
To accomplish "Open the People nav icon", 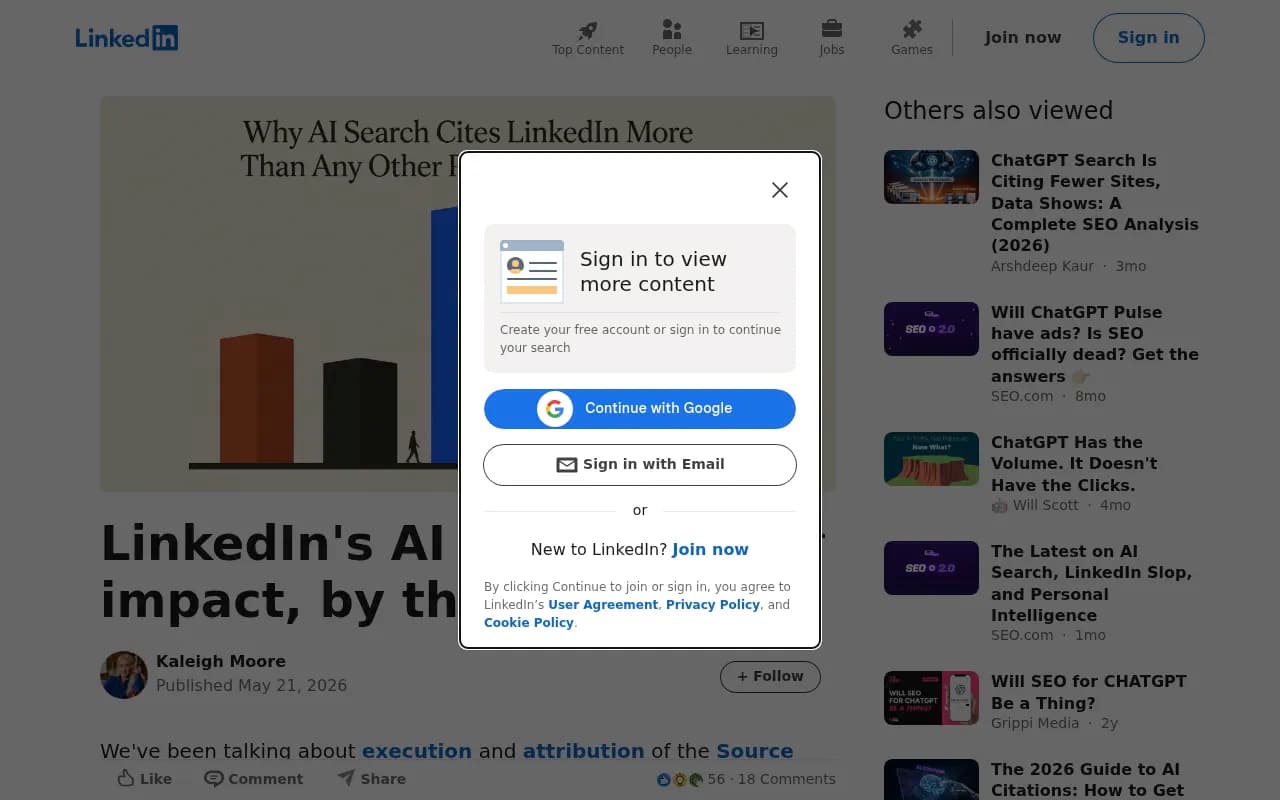I will click(x=672, y=30).
